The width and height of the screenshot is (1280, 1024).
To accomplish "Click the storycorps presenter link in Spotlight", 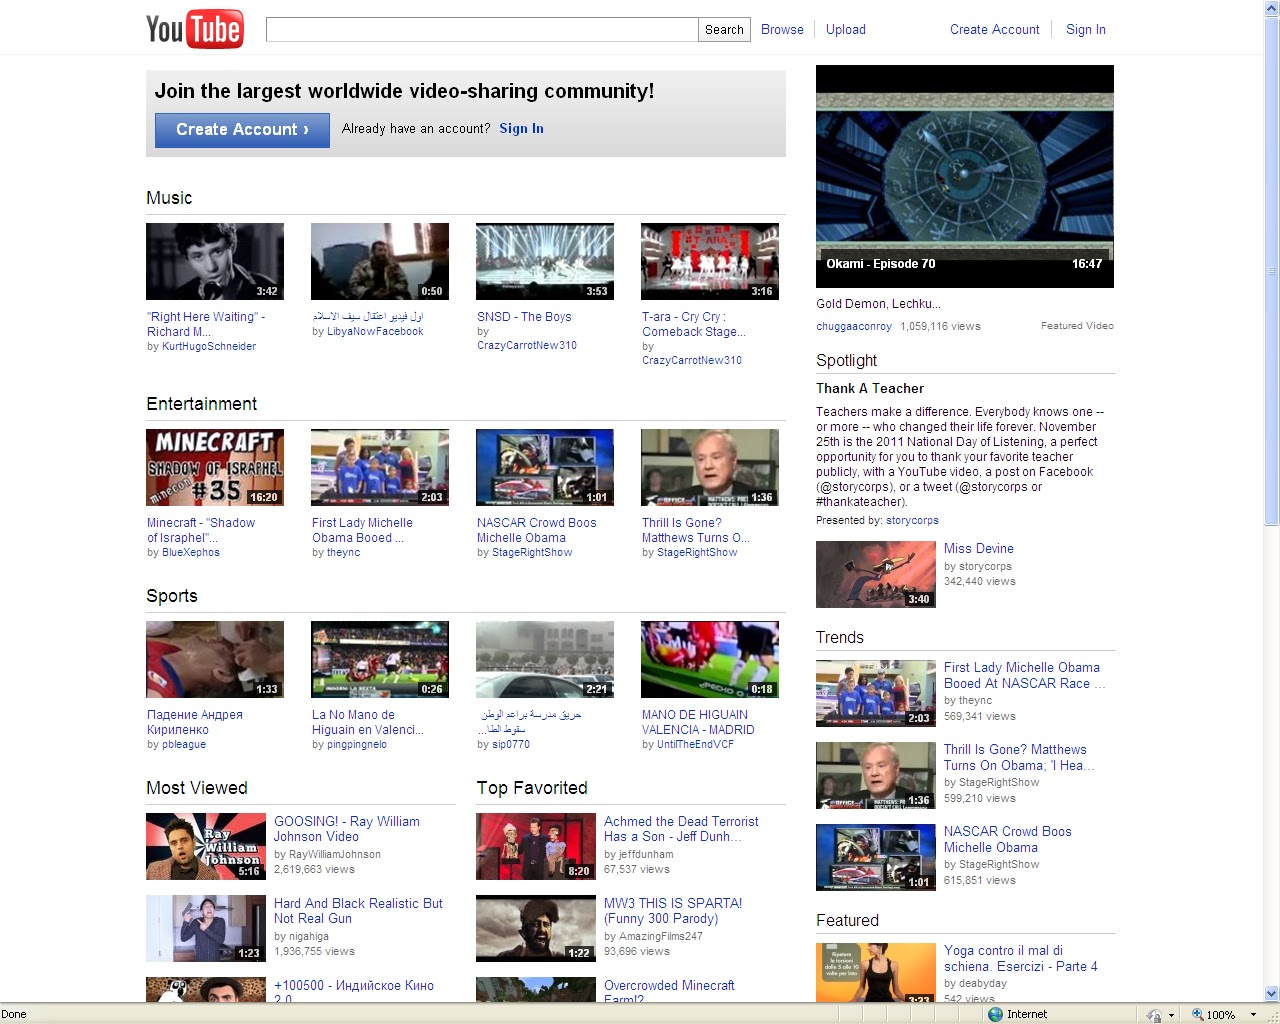I will pos(912,519).
